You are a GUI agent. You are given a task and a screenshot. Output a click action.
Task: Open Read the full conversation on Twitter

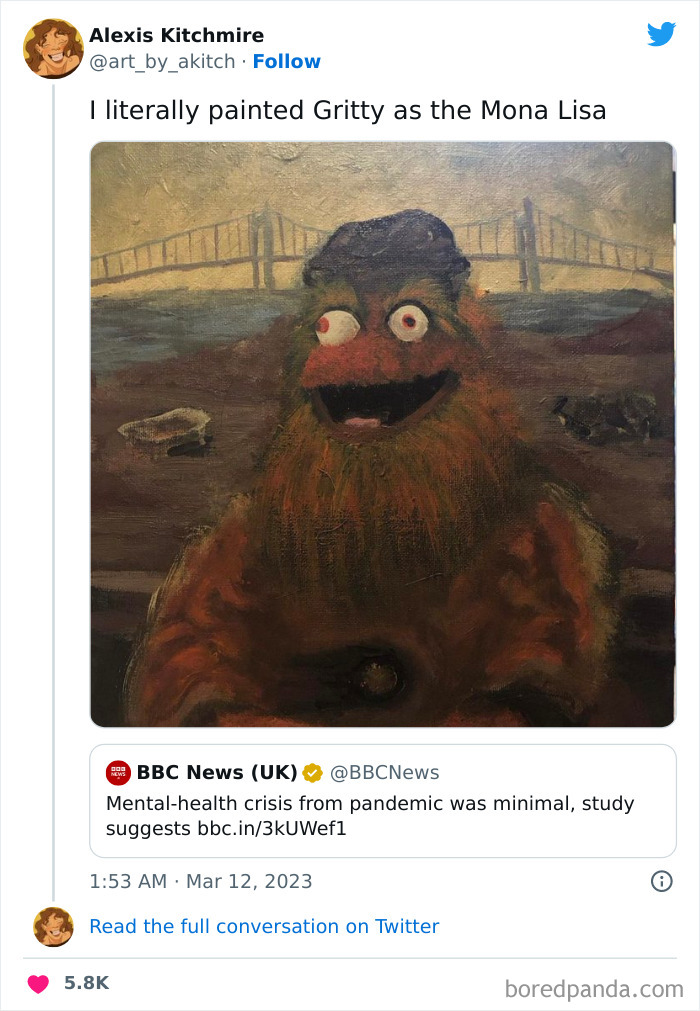[x=264, y=927]
